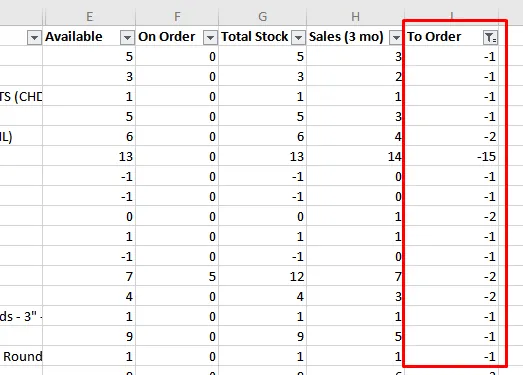Select Total Stock cell showing 13
The width and height of the screenshot is (523, 375).
pos(263,156)
